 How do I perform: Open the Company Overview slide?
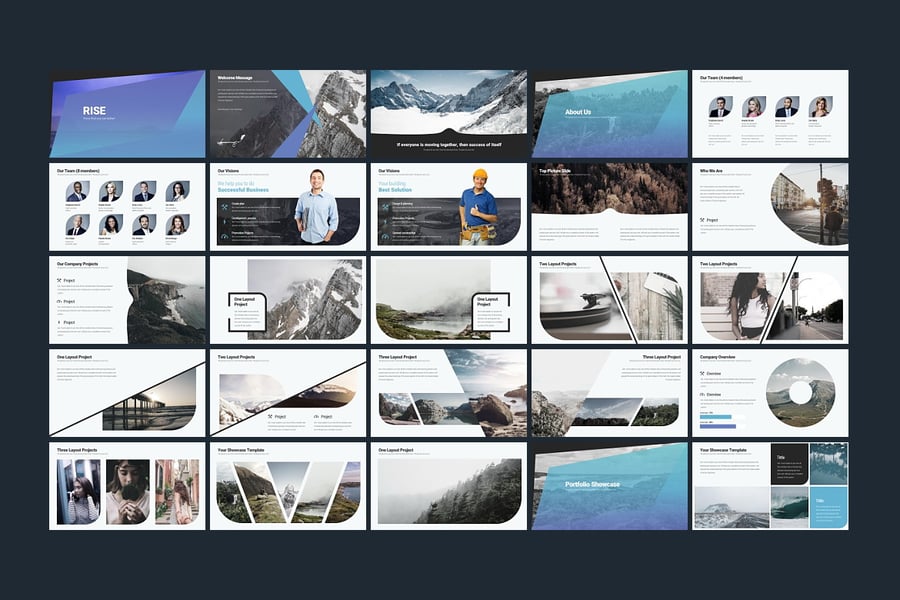pyautogui.click(x=770, y=392)
